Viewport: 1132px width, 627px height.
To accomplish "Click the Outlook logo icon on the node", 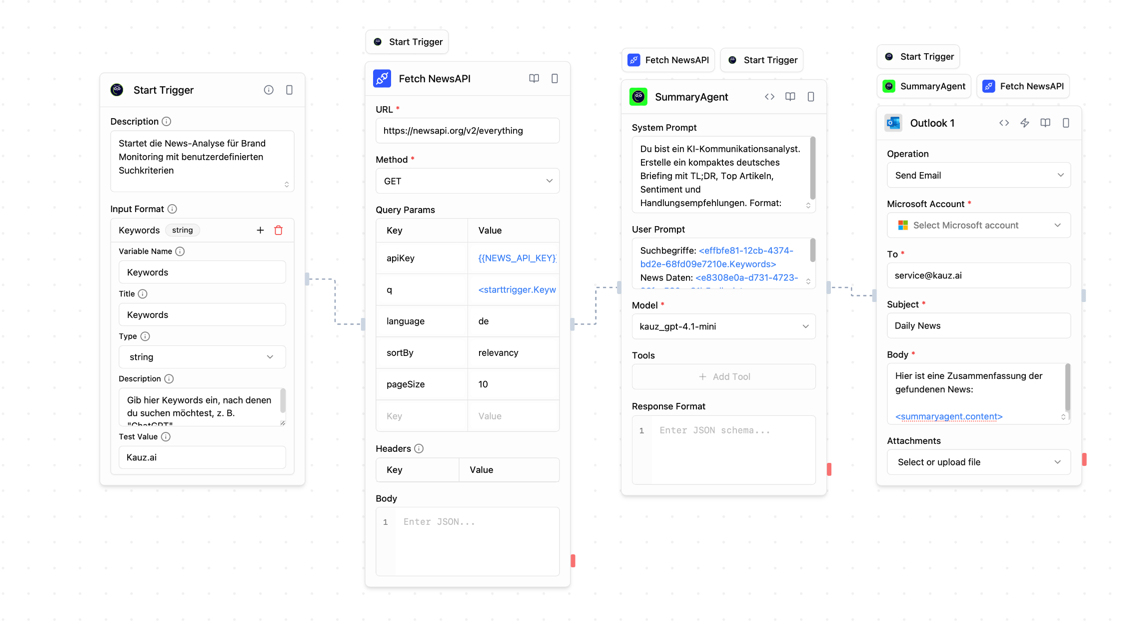I will pos(893,122).
